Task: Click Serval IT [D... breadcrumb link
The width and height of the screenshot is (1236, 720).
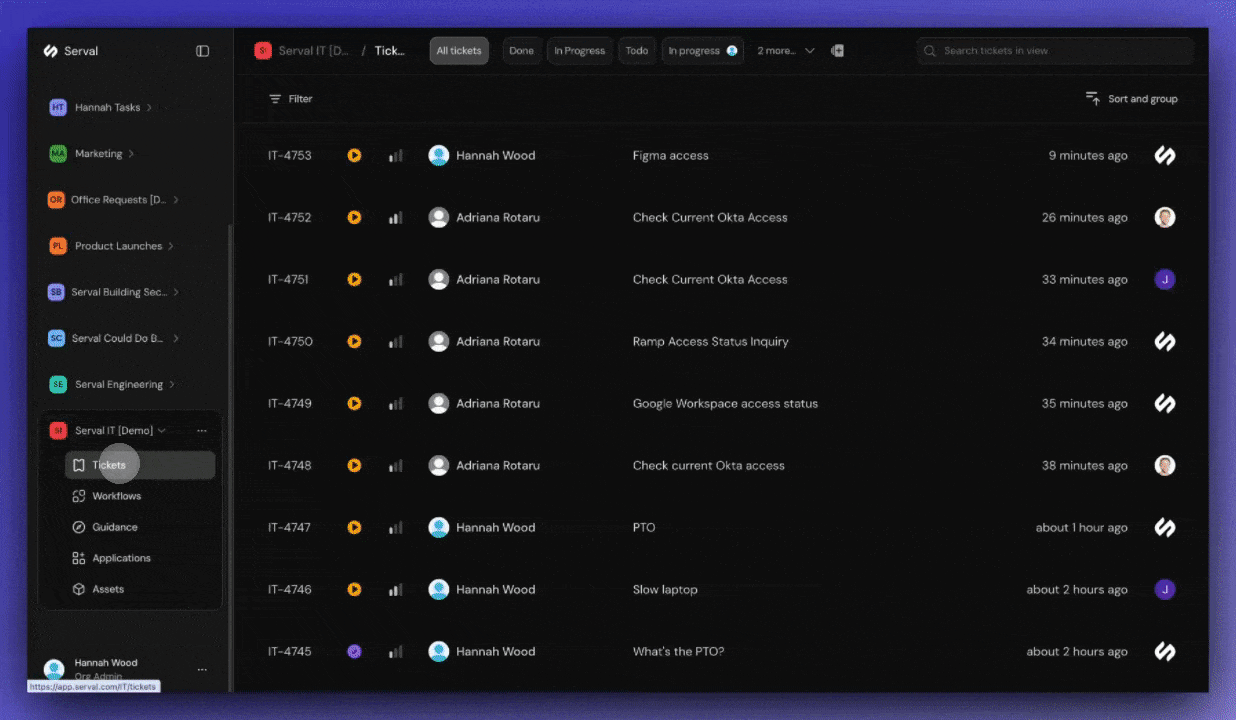Action: [314, 51]
